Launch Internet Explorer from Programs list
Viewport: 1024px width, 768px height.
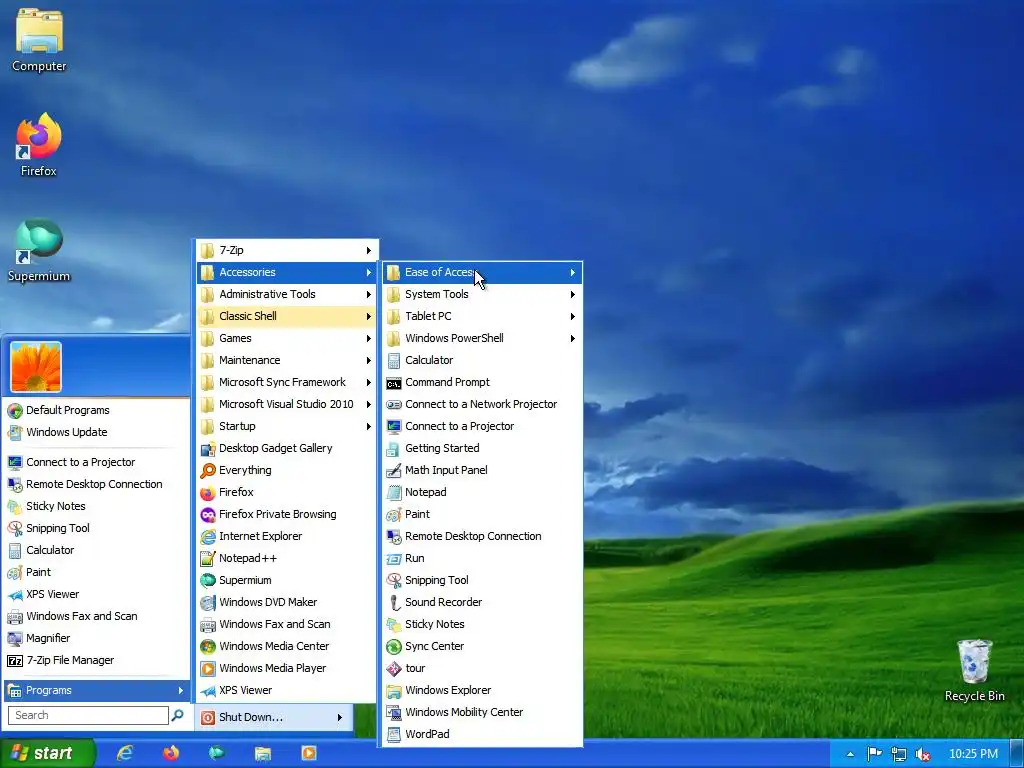pos(287,536)
